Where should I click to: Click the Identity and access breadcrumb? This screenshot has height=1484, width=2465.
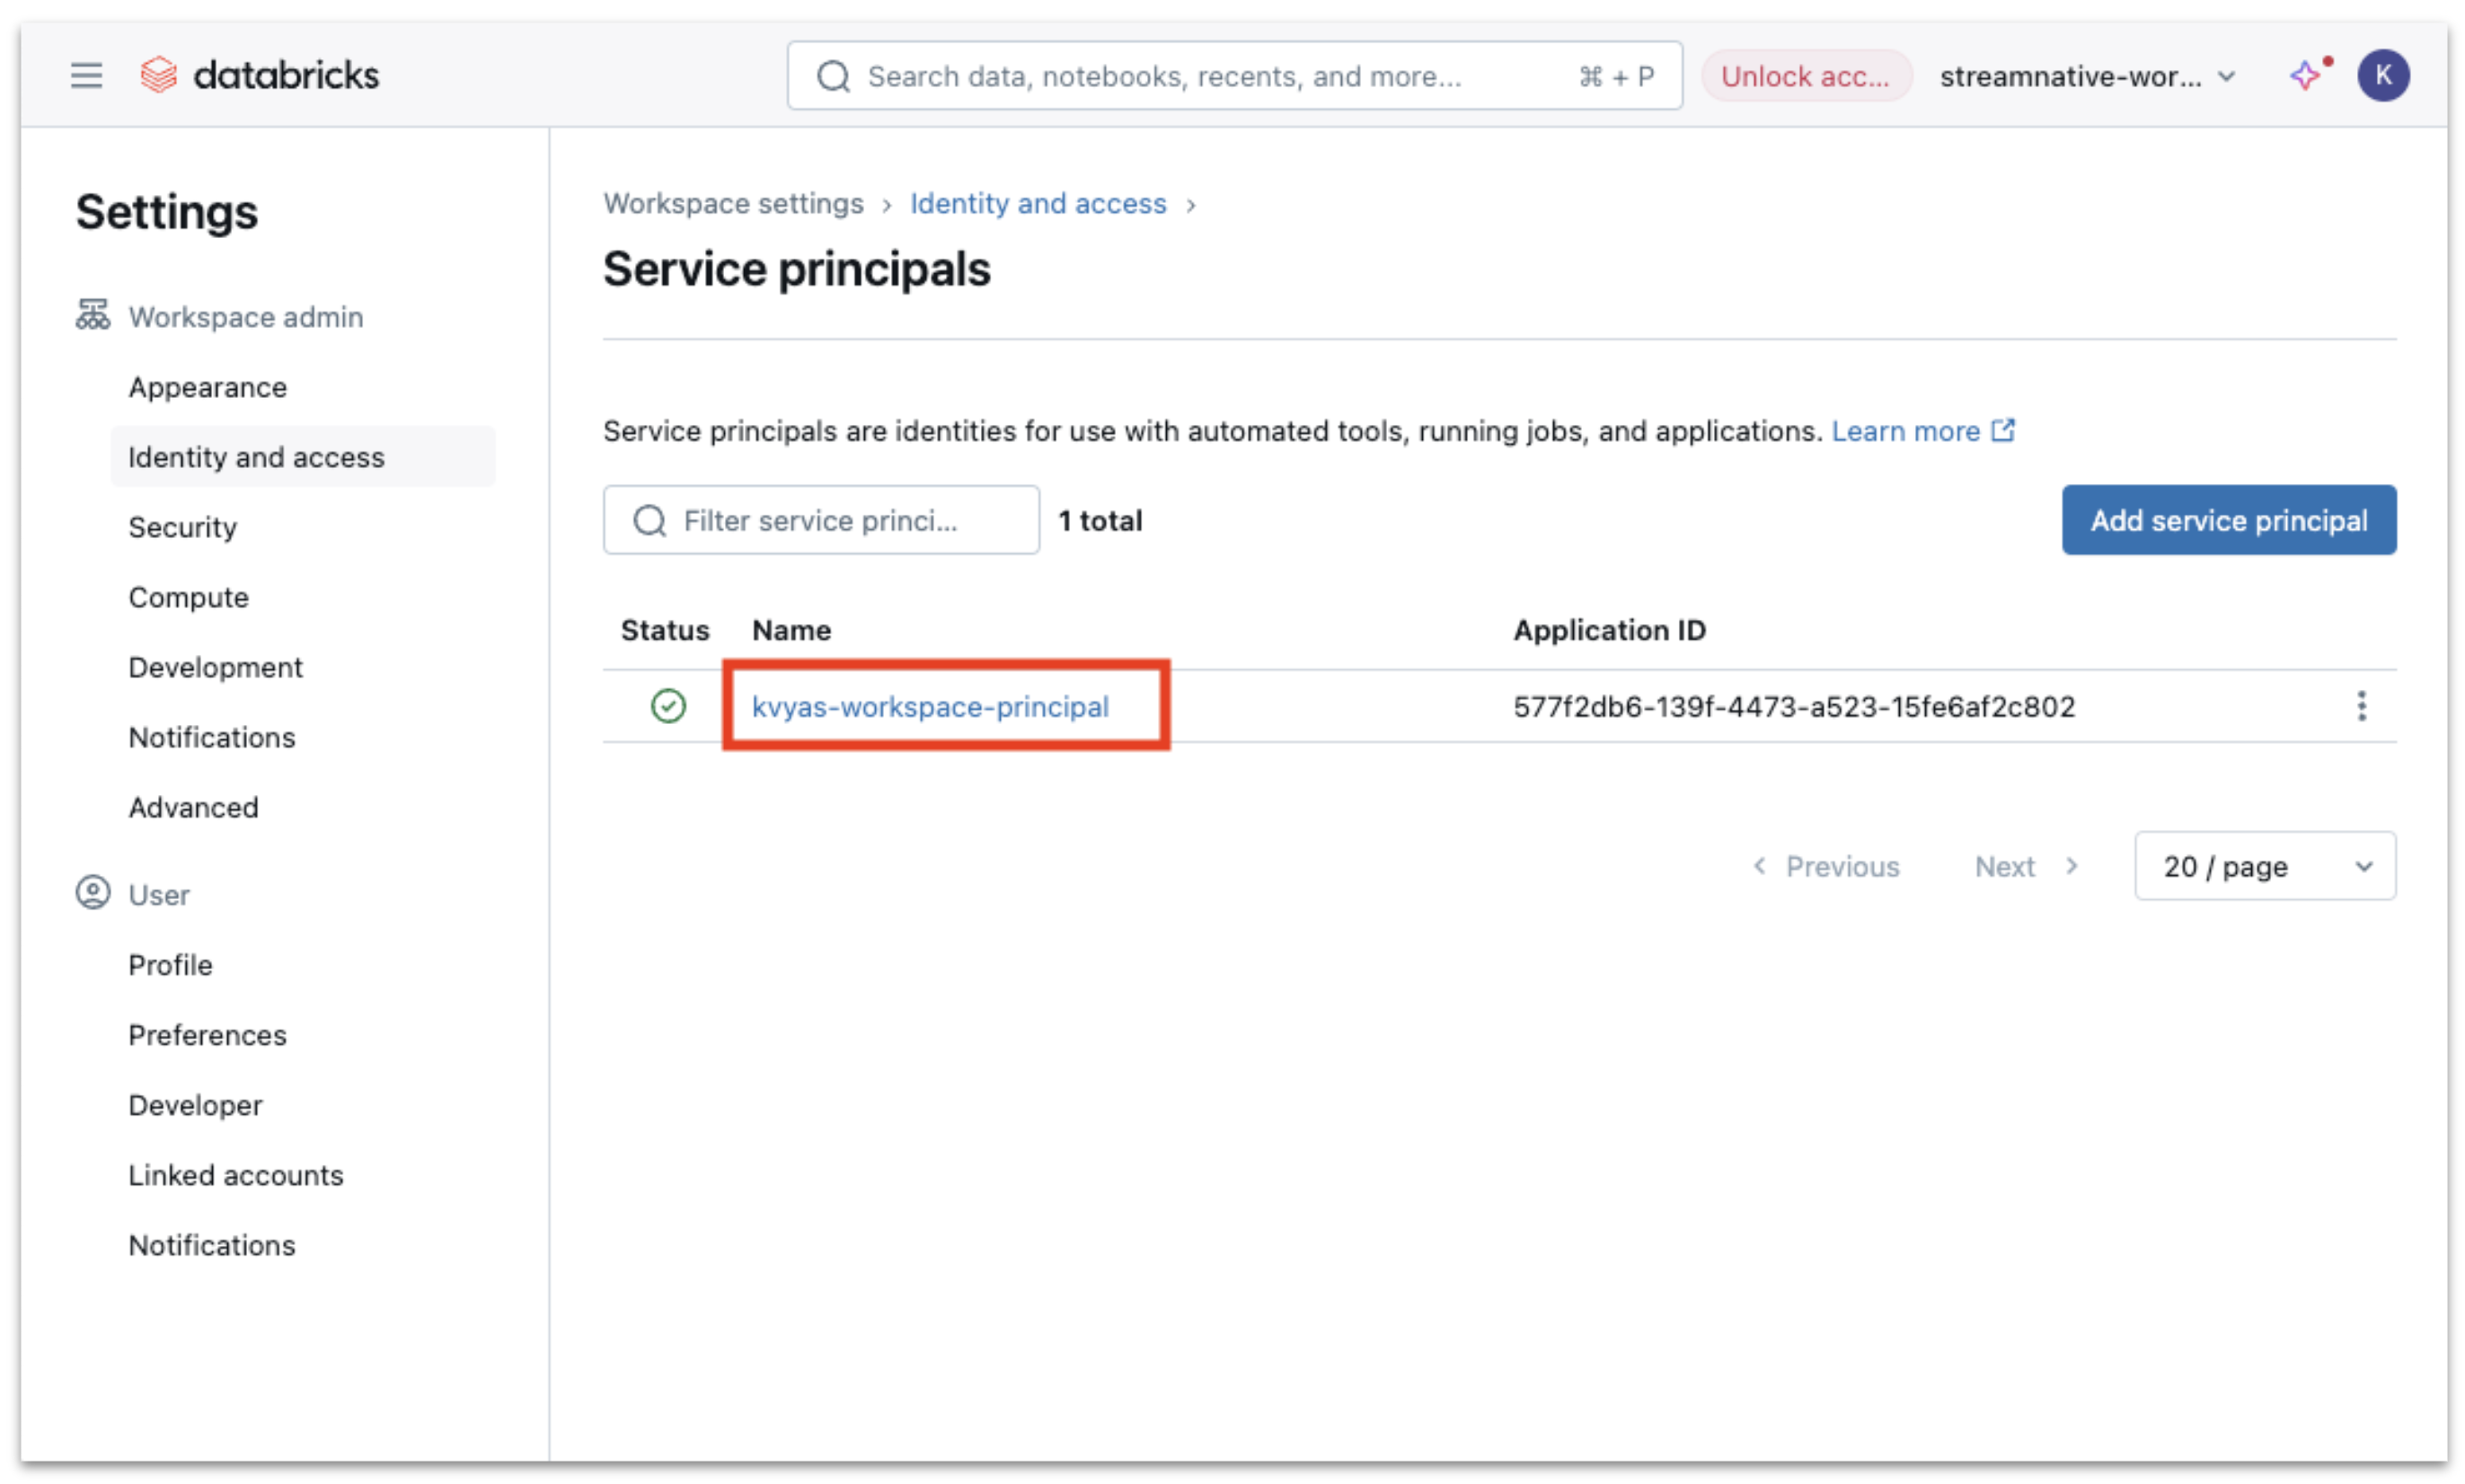pos(1037,203)
